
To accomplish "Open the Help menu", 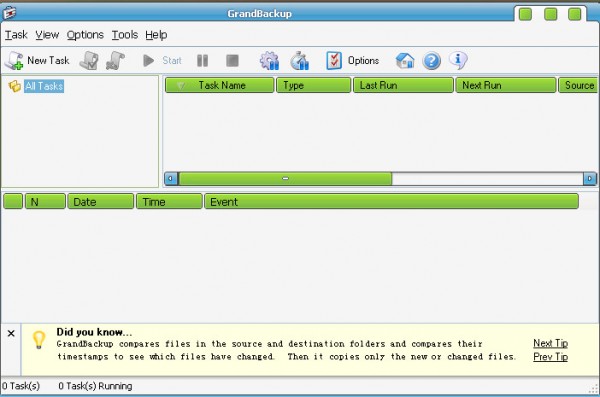I will click(x=156, y=35).
